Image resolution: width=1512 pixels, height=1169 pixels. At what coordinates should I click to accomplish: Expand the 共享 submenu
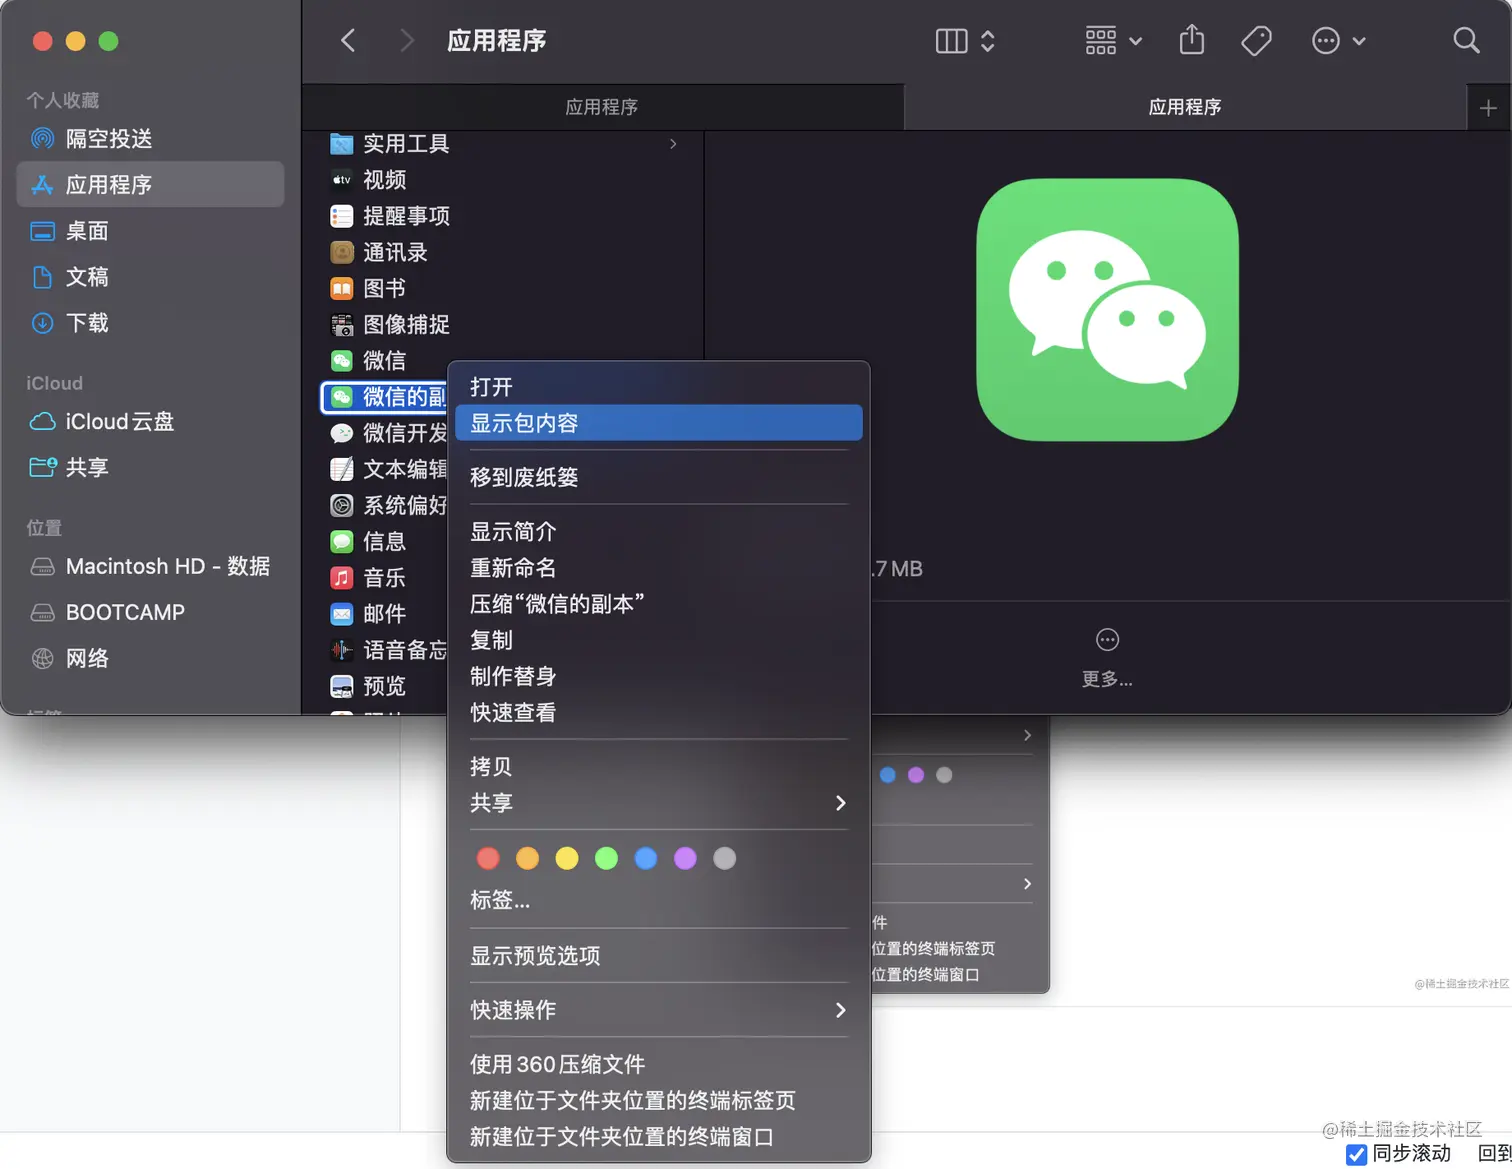tap(658, 803)
